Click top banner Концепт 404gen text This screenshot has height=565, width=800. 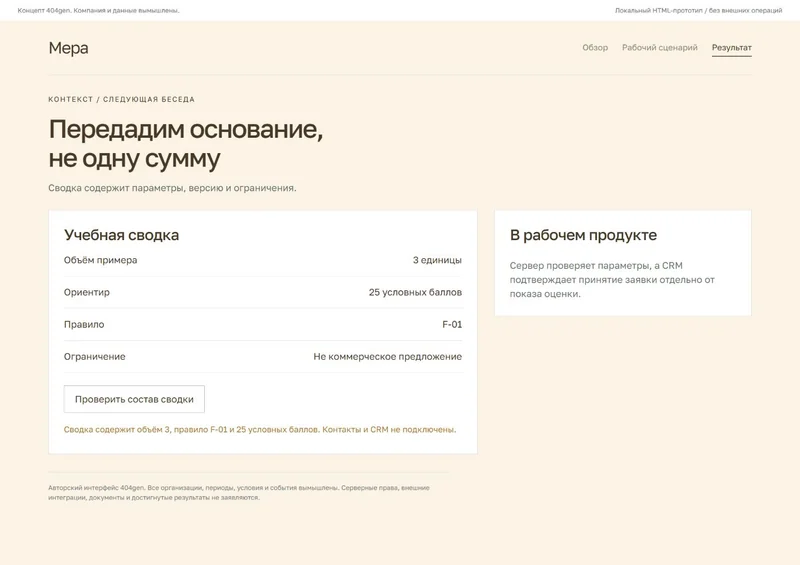coord(98,10)
